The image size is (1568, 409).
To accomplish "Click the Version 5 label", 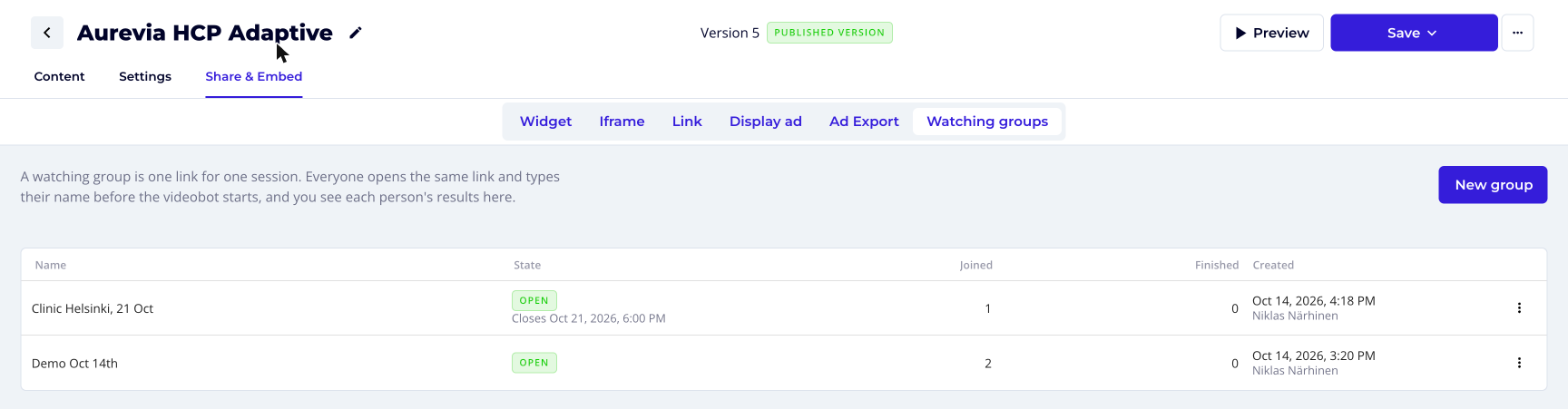I will 730,32.
